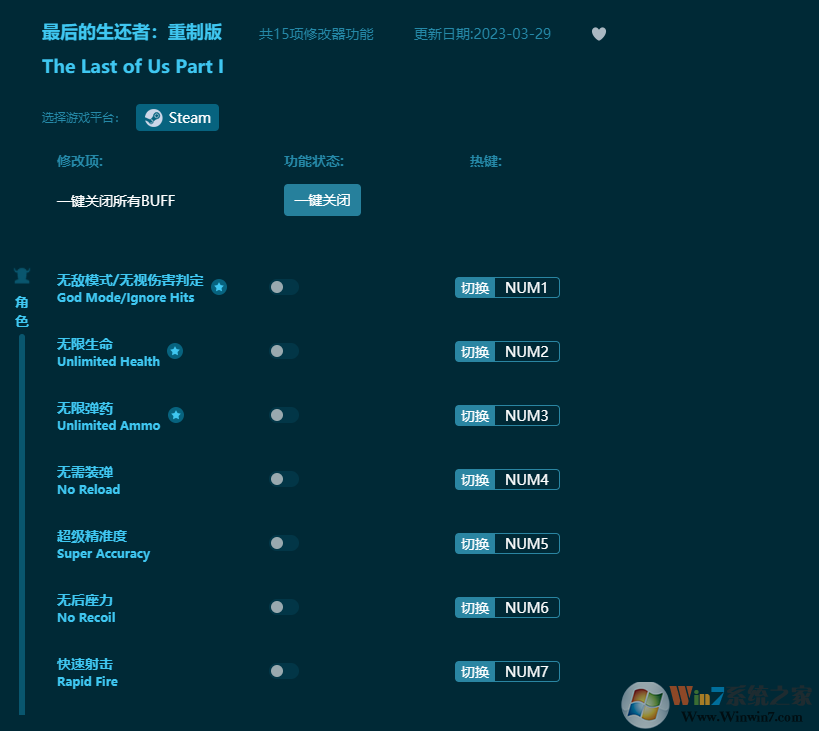Click the heart favorite icon at top

pos(598,33)
